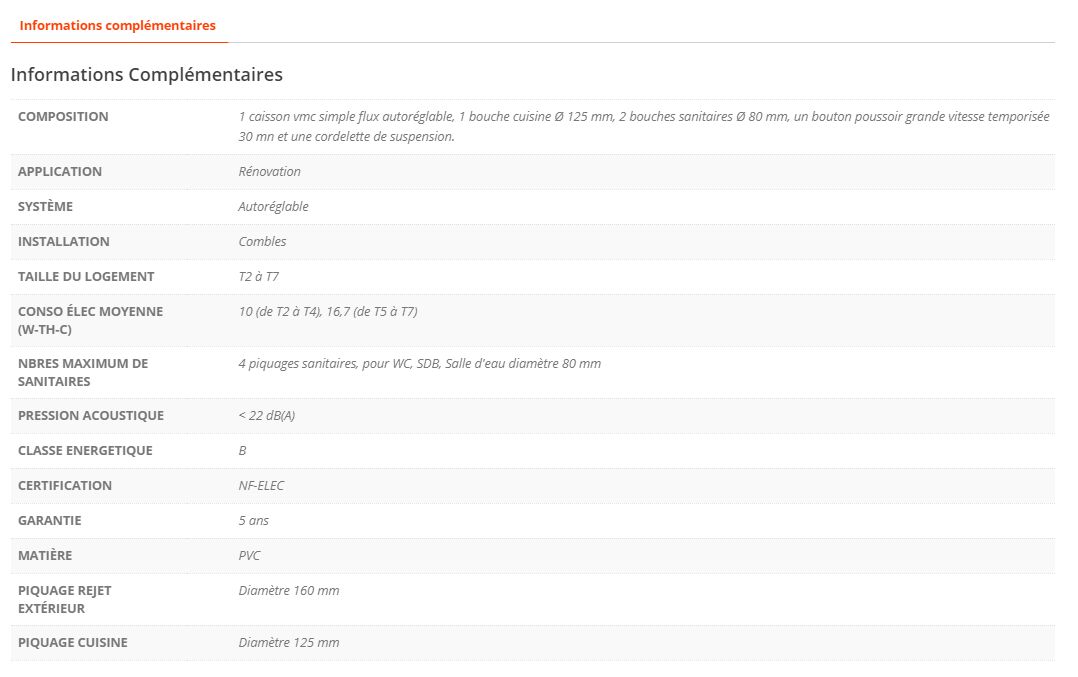
Task: Click the CLASSE ENERGETIQUE label
Action: tap(85, 451)
